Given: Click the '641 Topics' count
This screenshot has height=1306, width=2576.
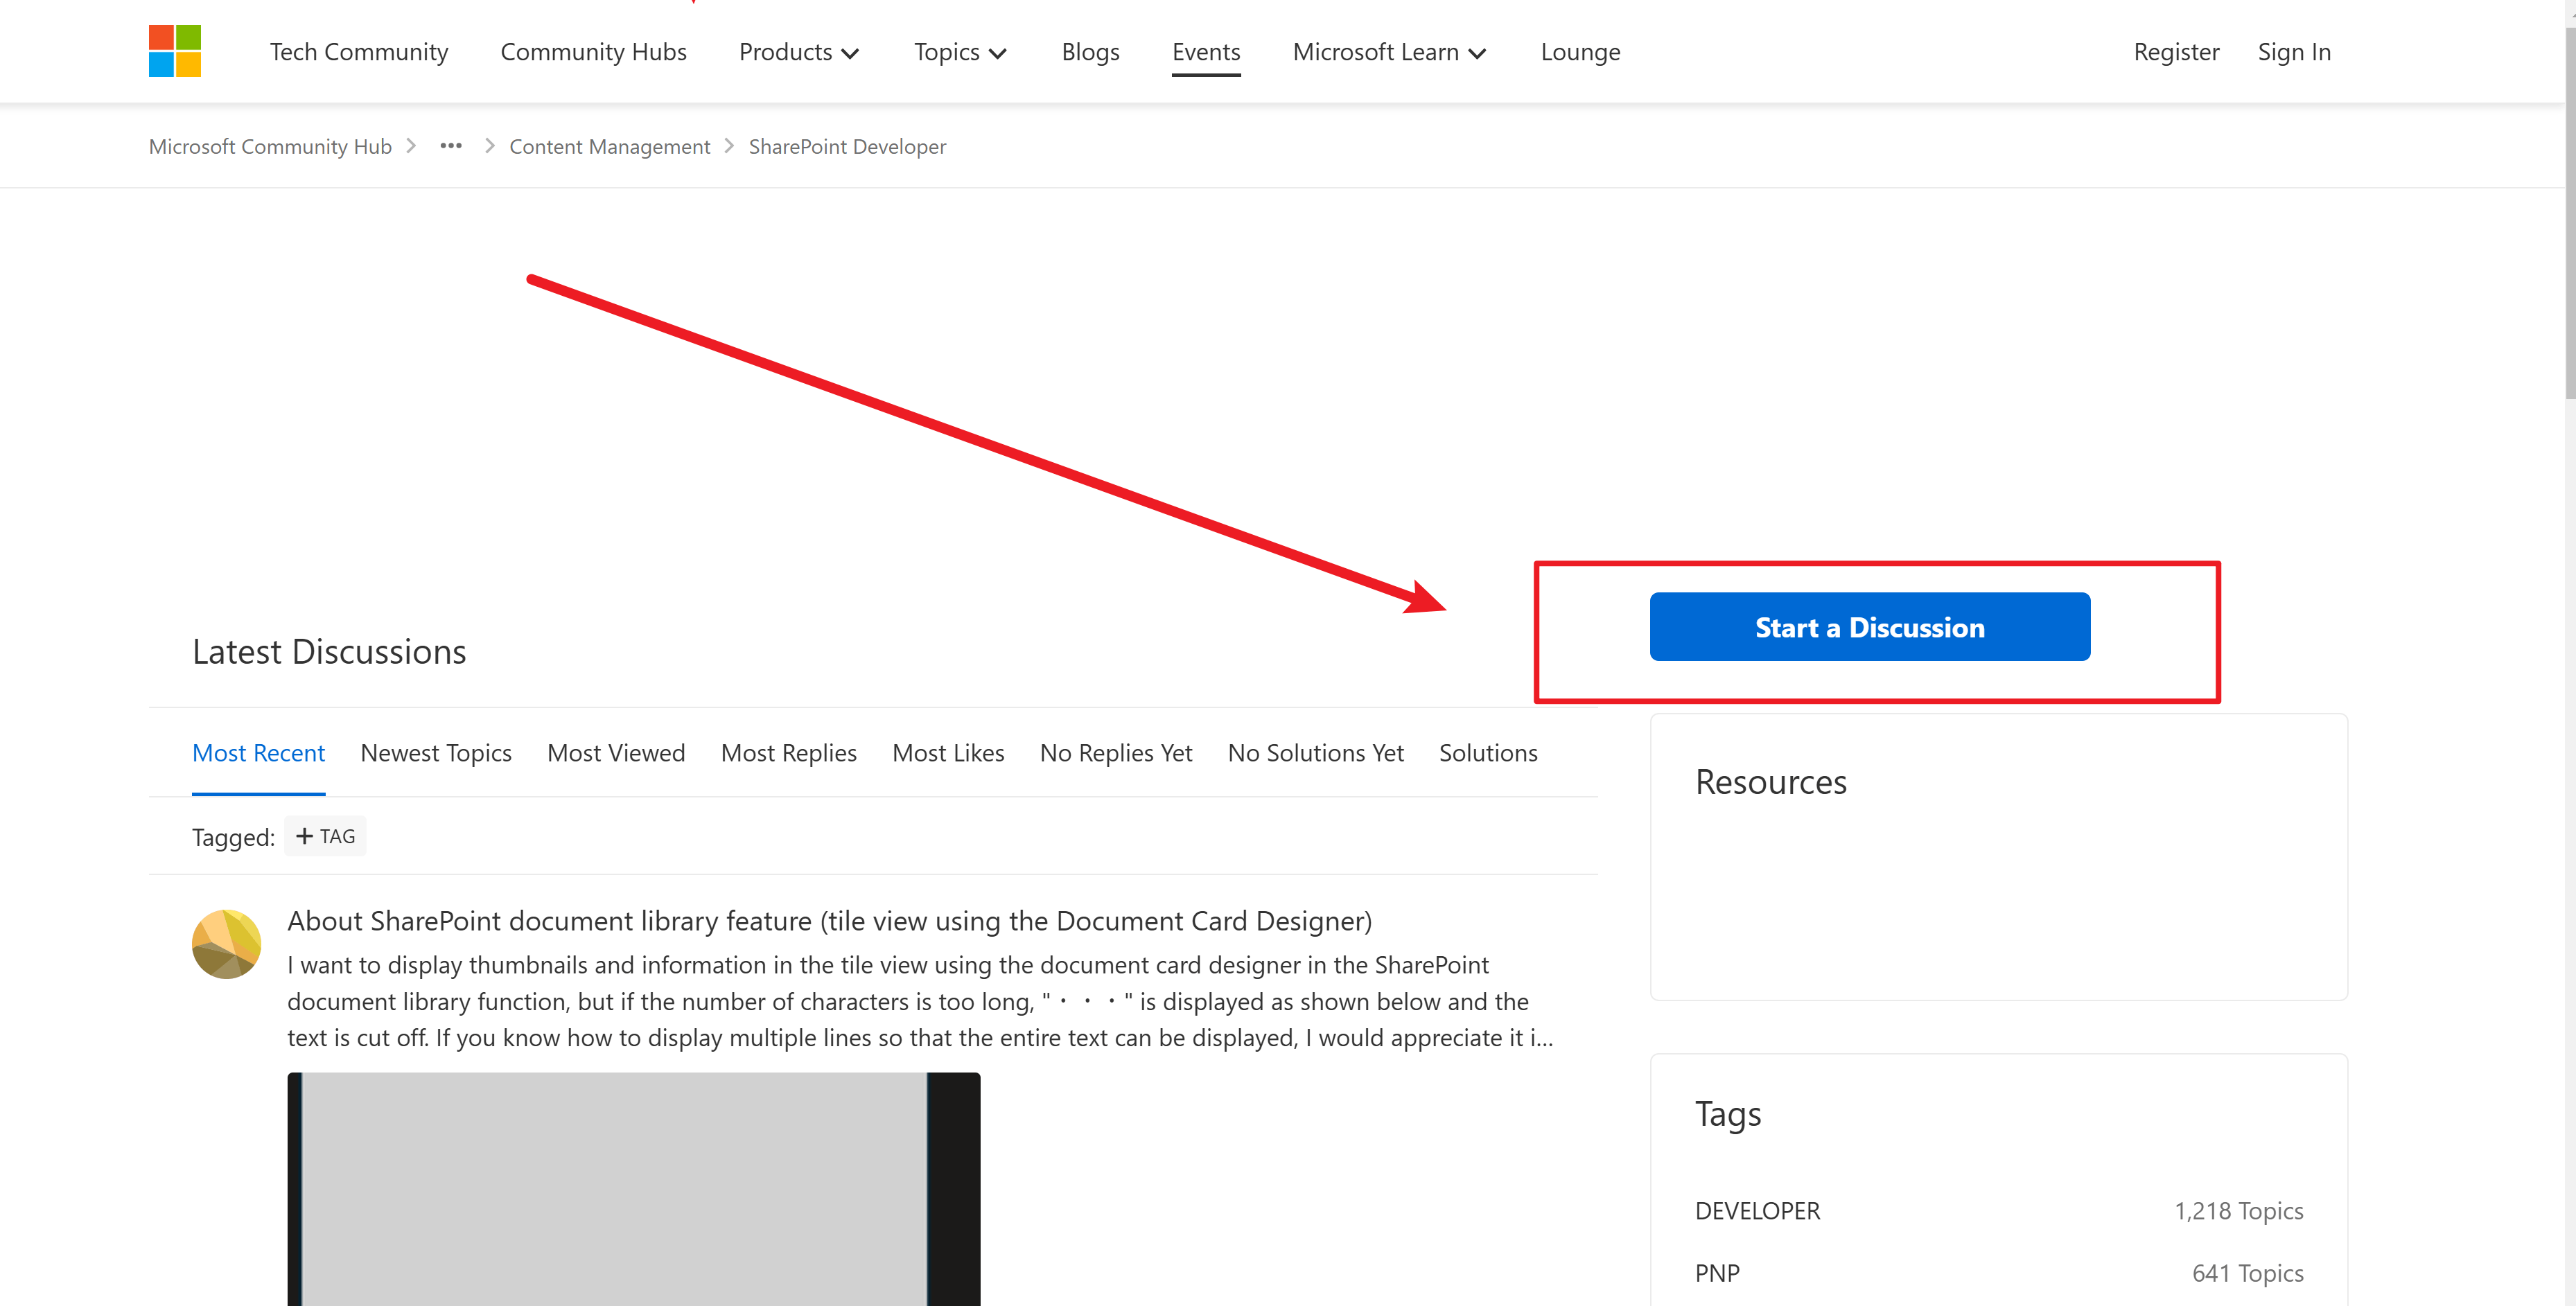Looking at the screenshot, I should click(2248, 1273).
